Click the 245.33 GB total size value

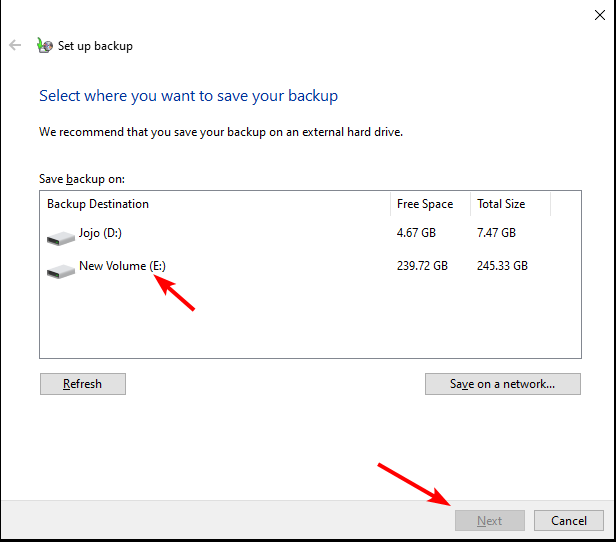(502, 266)
